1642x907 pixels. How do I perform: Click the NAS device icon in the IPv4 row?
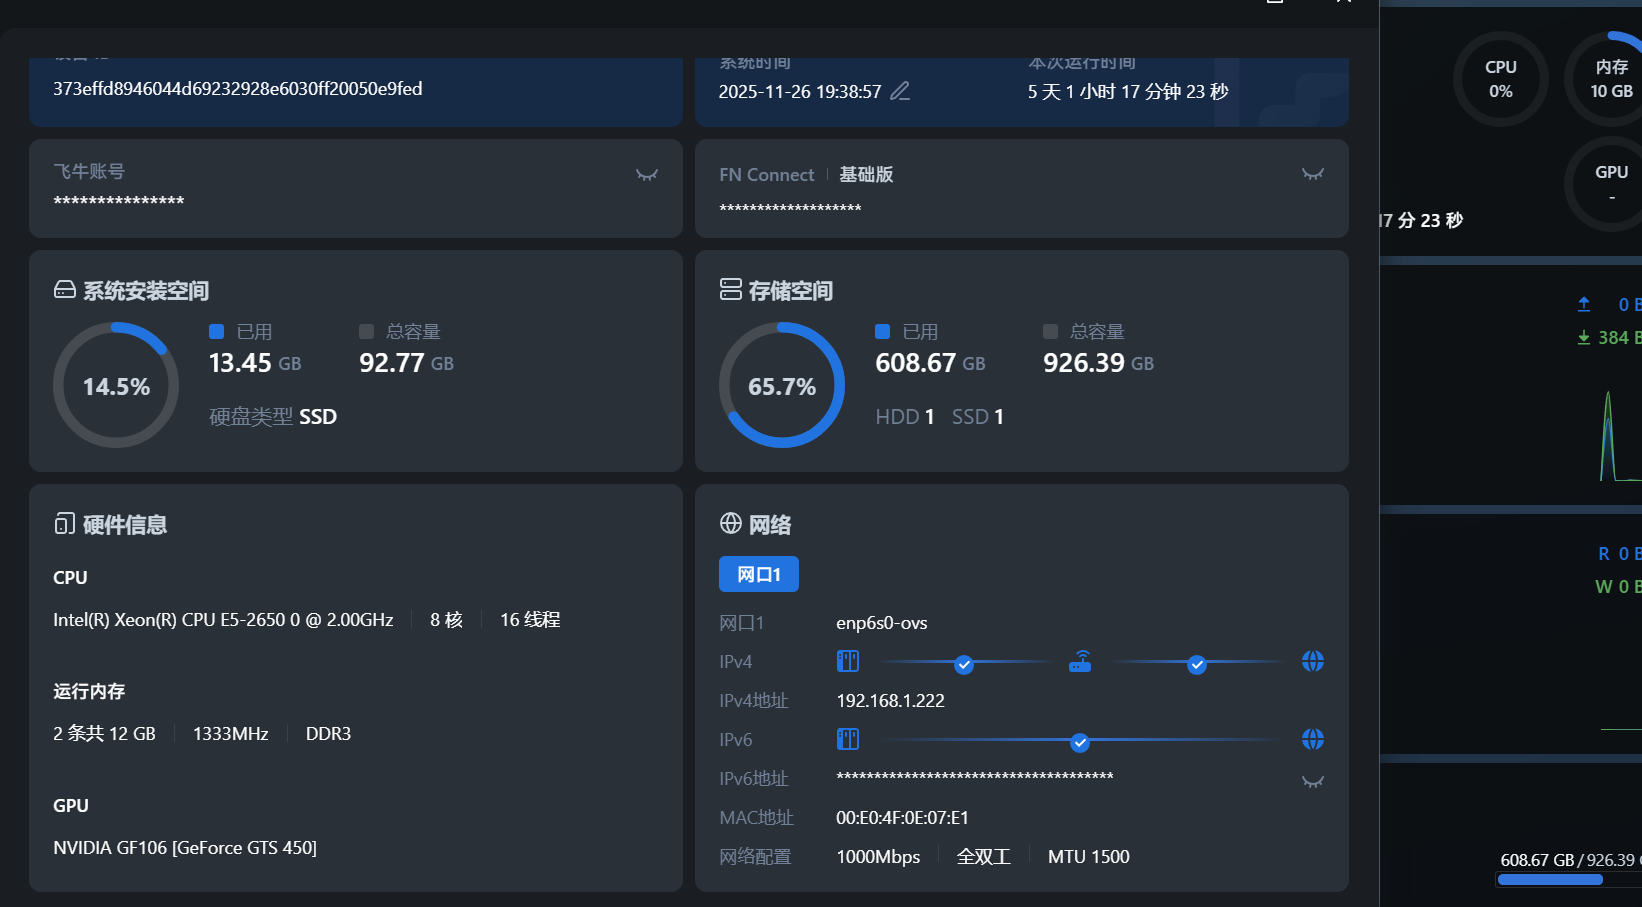pyautogui.click(x=848, y=661)
